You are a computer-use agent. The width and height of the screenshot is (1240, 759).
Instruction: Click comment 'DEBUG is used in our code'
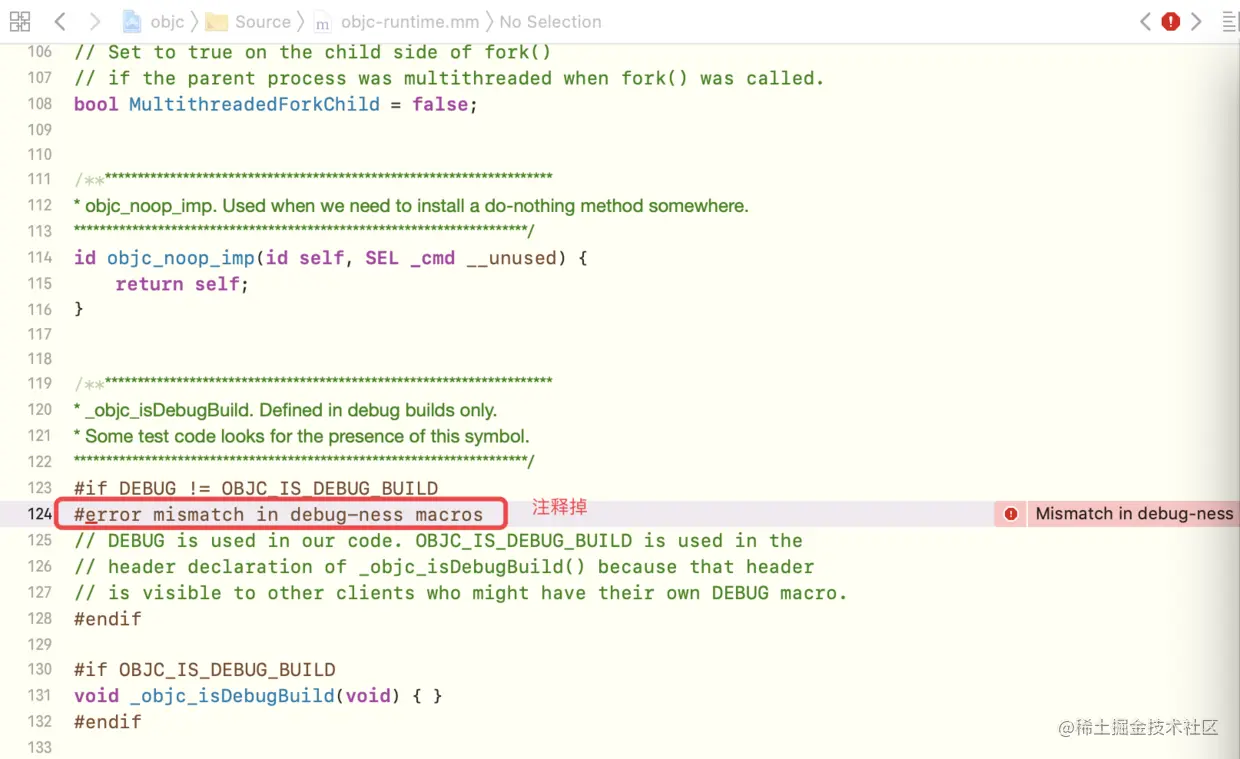point(438,541)
